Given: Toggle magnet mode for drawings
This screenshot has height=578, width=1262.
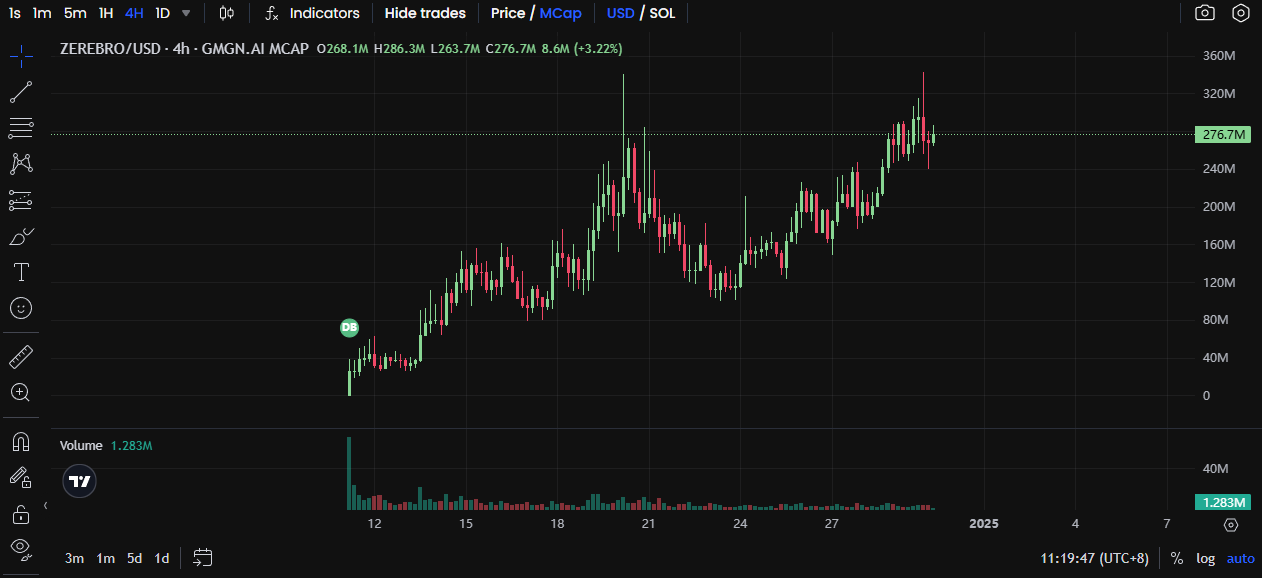Looking at the screenshot, I should point(21,441).
